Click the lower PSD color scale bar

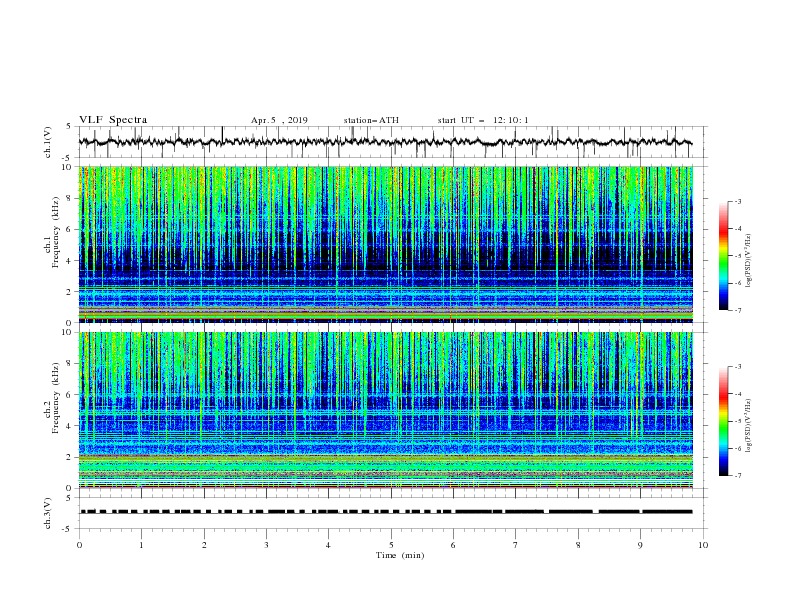(x=724, y=421)
